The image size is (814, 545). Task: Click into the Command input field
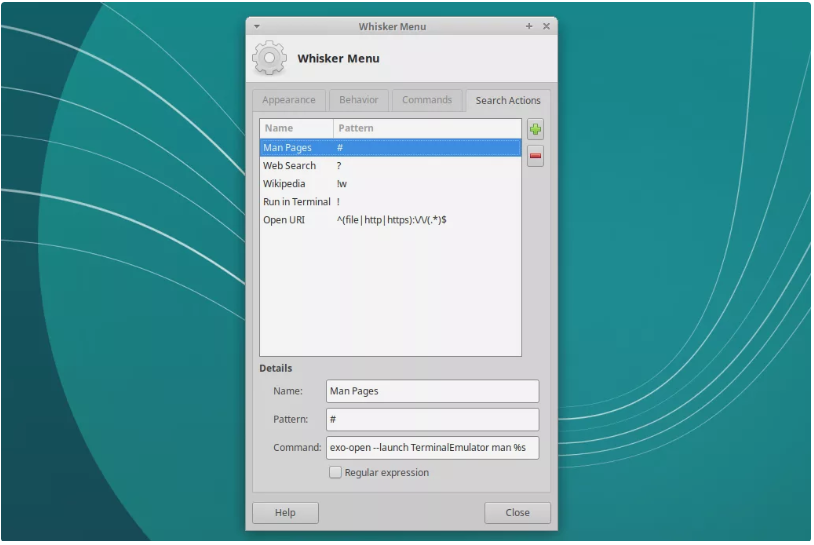click(432, 447)
